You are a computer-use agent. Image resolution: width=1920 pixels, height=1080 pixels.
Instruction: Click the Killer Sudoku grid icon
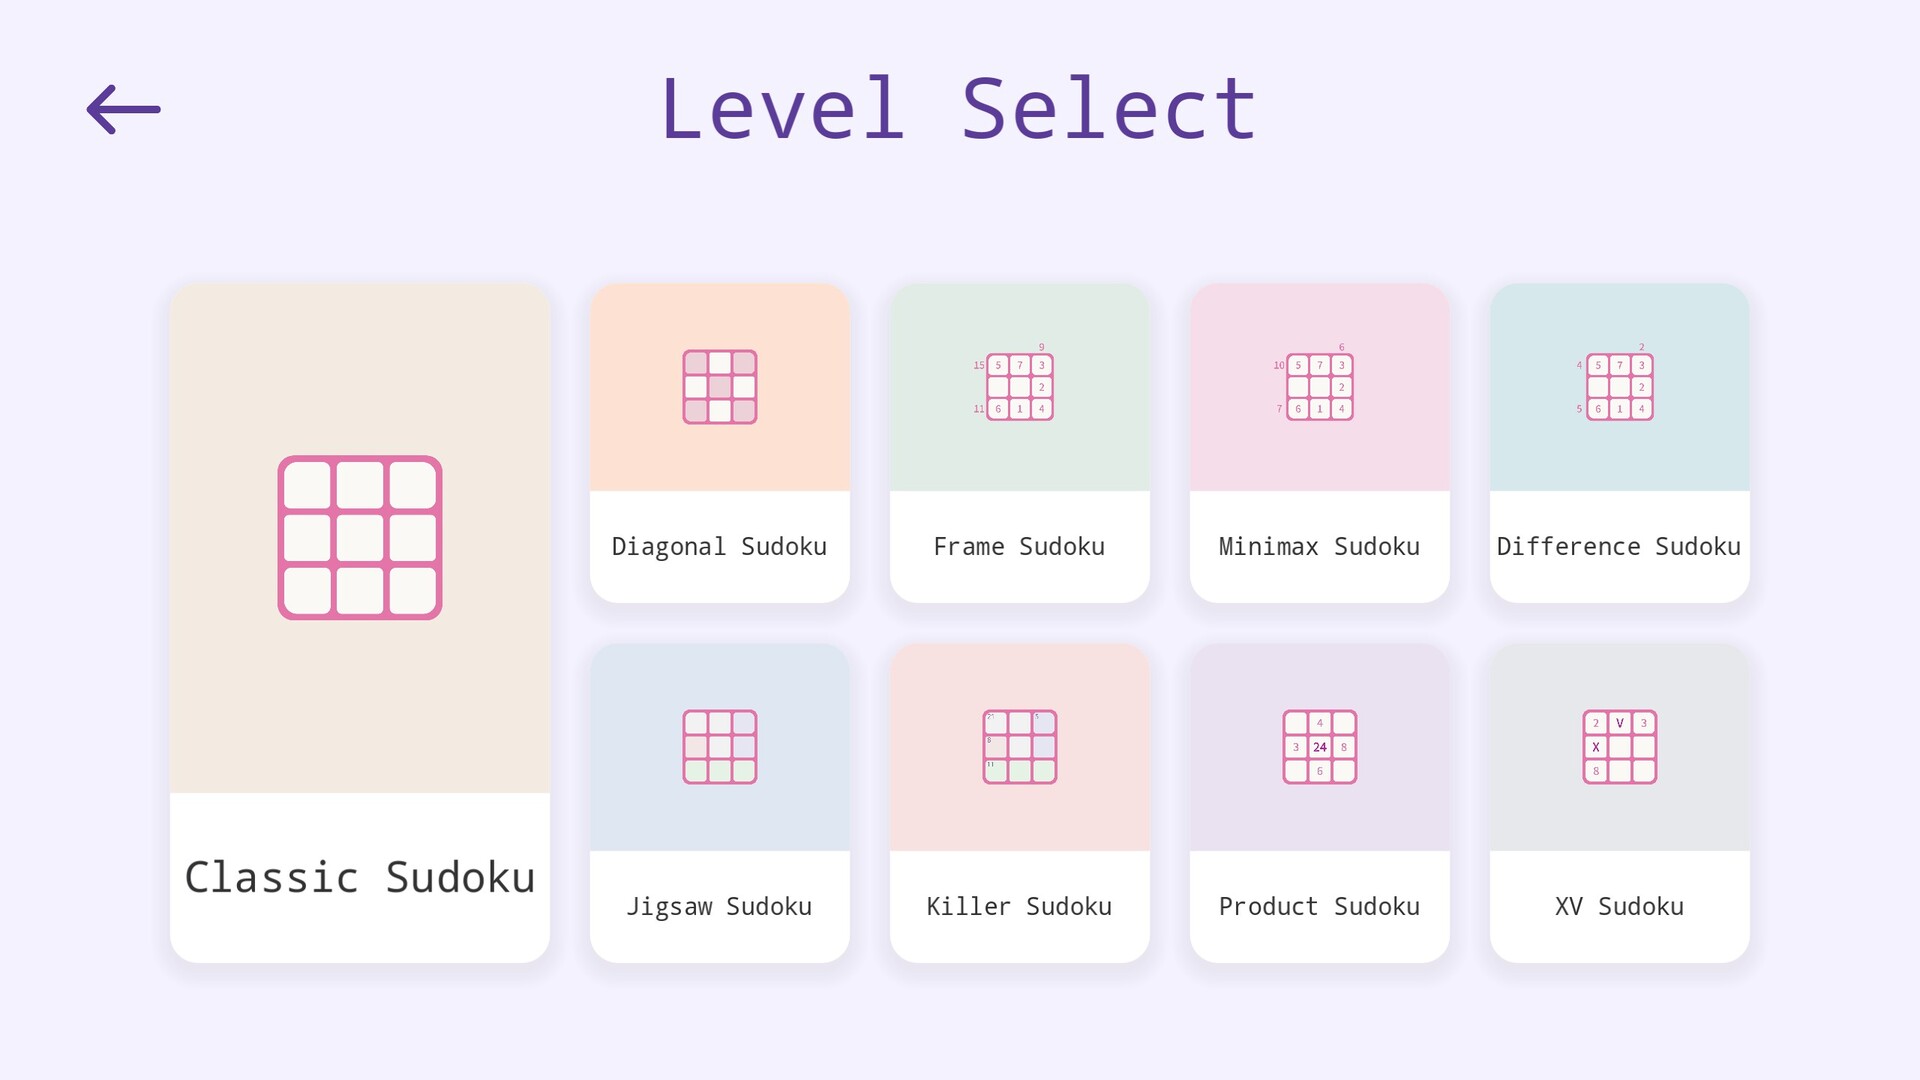1020,747
